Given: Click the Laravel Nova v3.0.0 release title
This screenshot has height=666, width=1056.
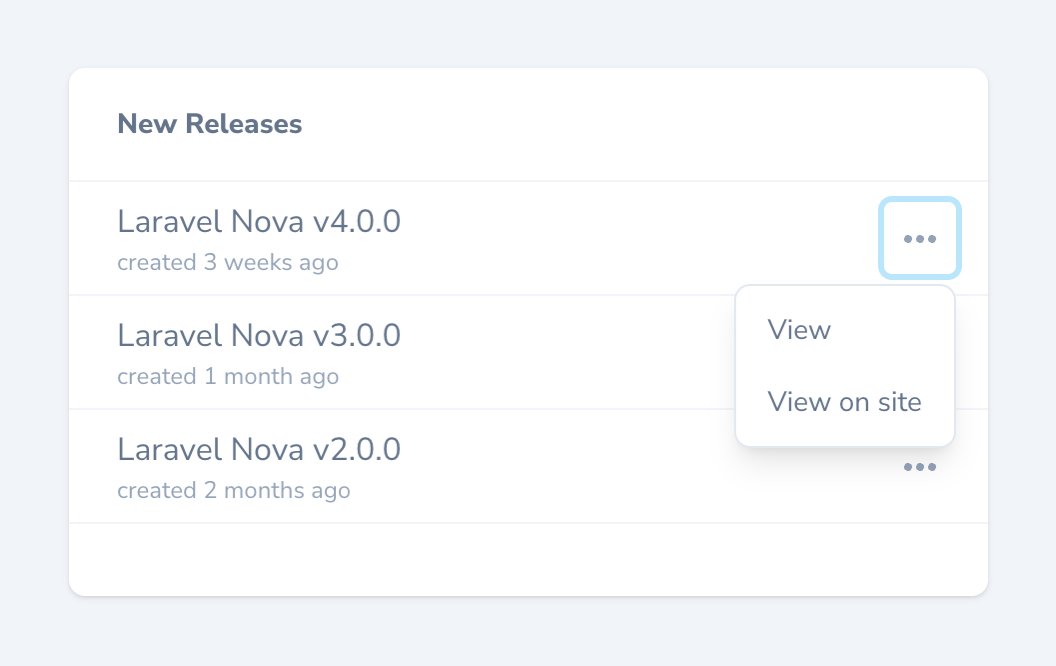Looking at the screenshot, I should [x=259, y=335].
